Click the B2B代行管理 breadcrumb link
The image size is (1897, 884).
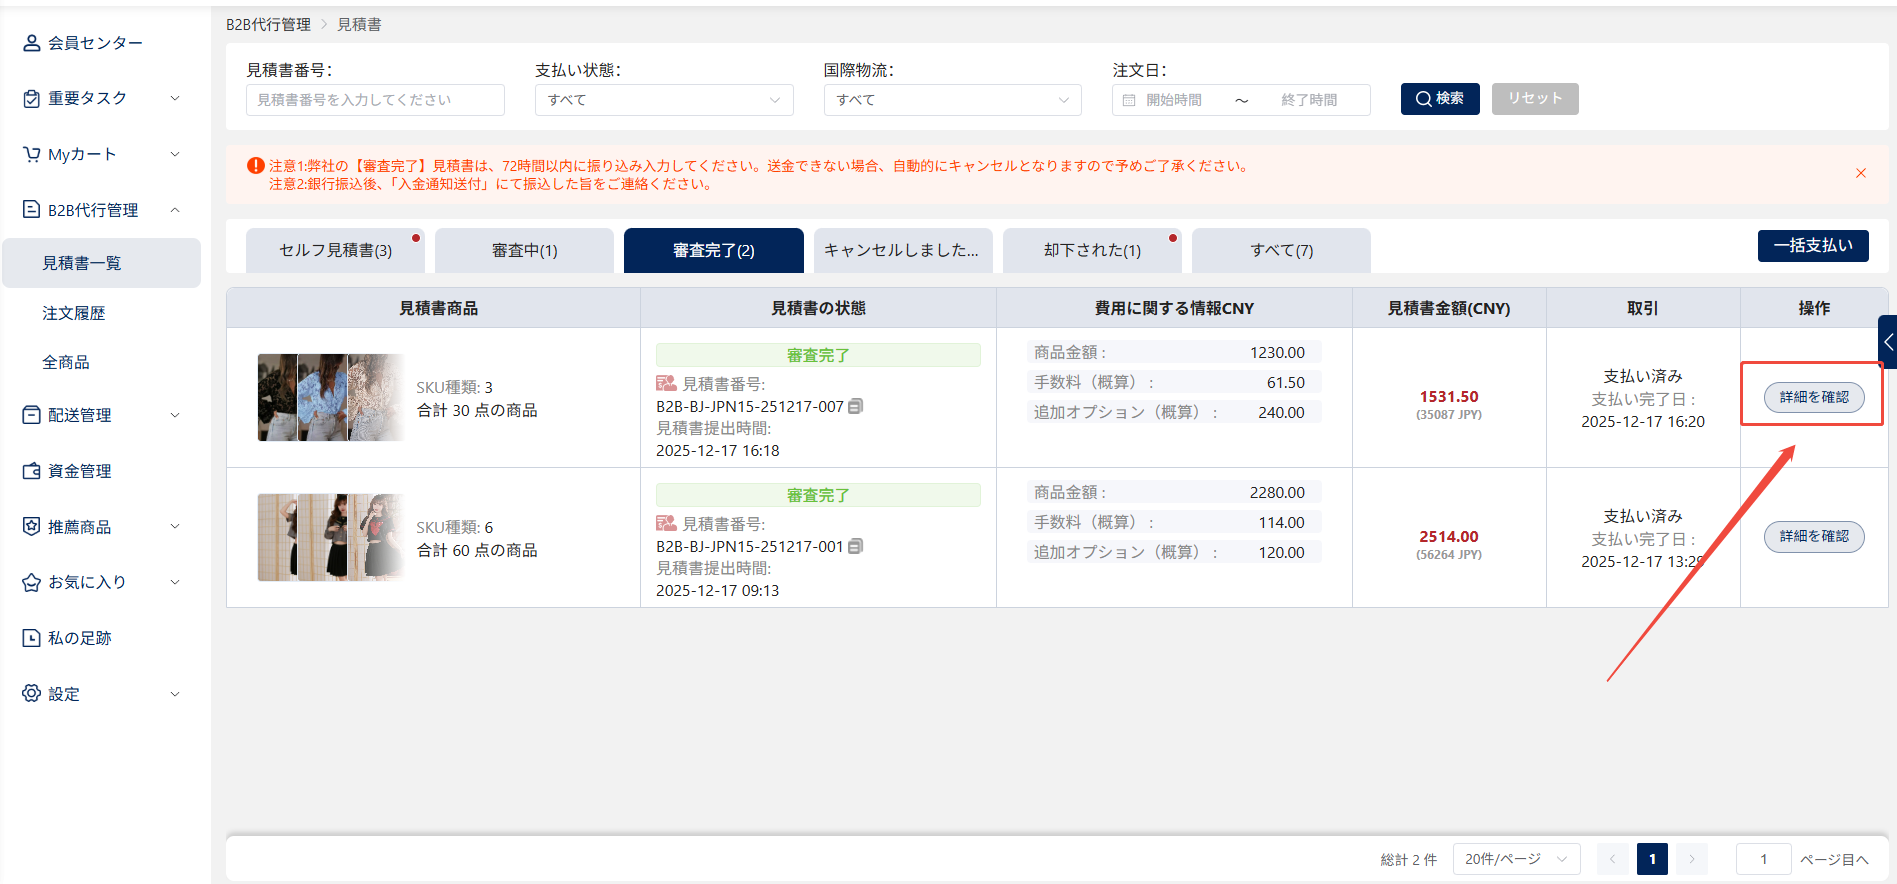click(268, 24)
